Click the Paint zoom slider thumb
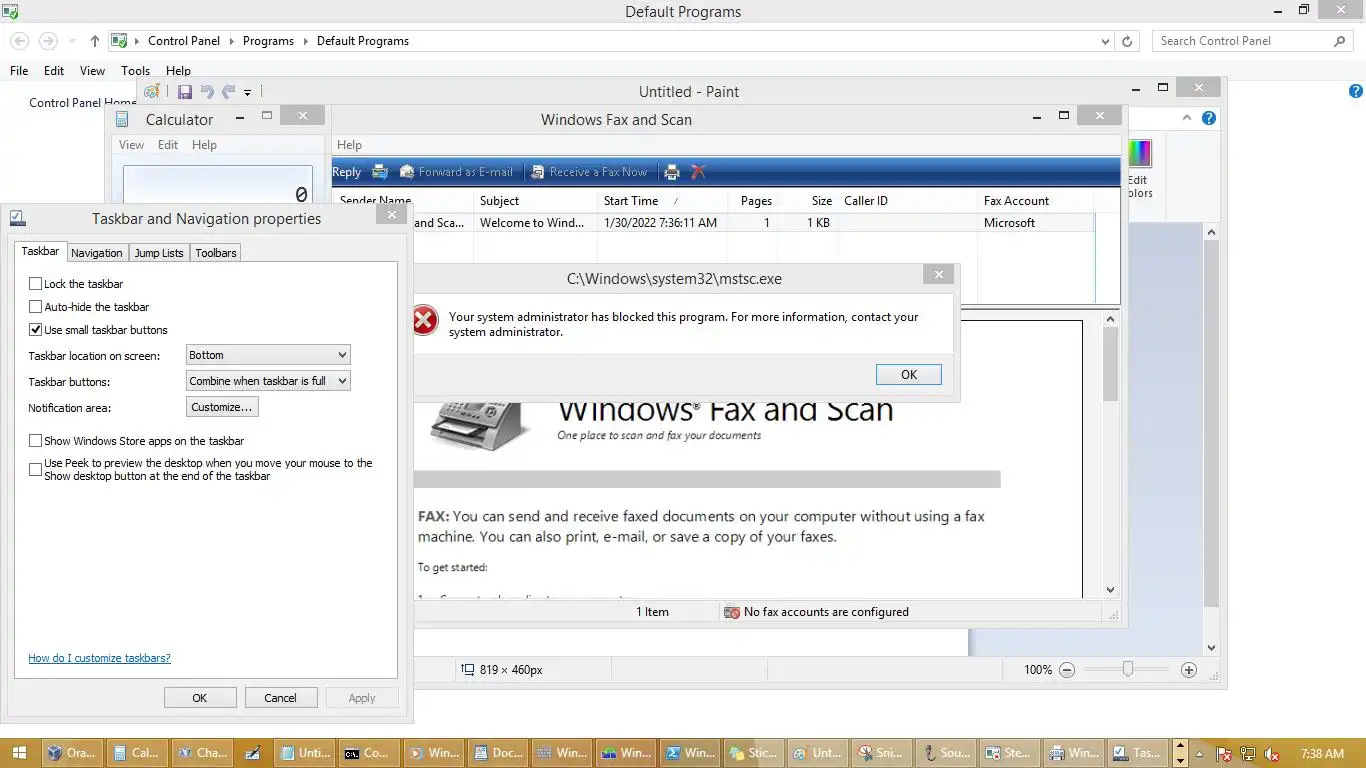The width and height of the screenshot is (1366, 768). tap(1128, 669)
